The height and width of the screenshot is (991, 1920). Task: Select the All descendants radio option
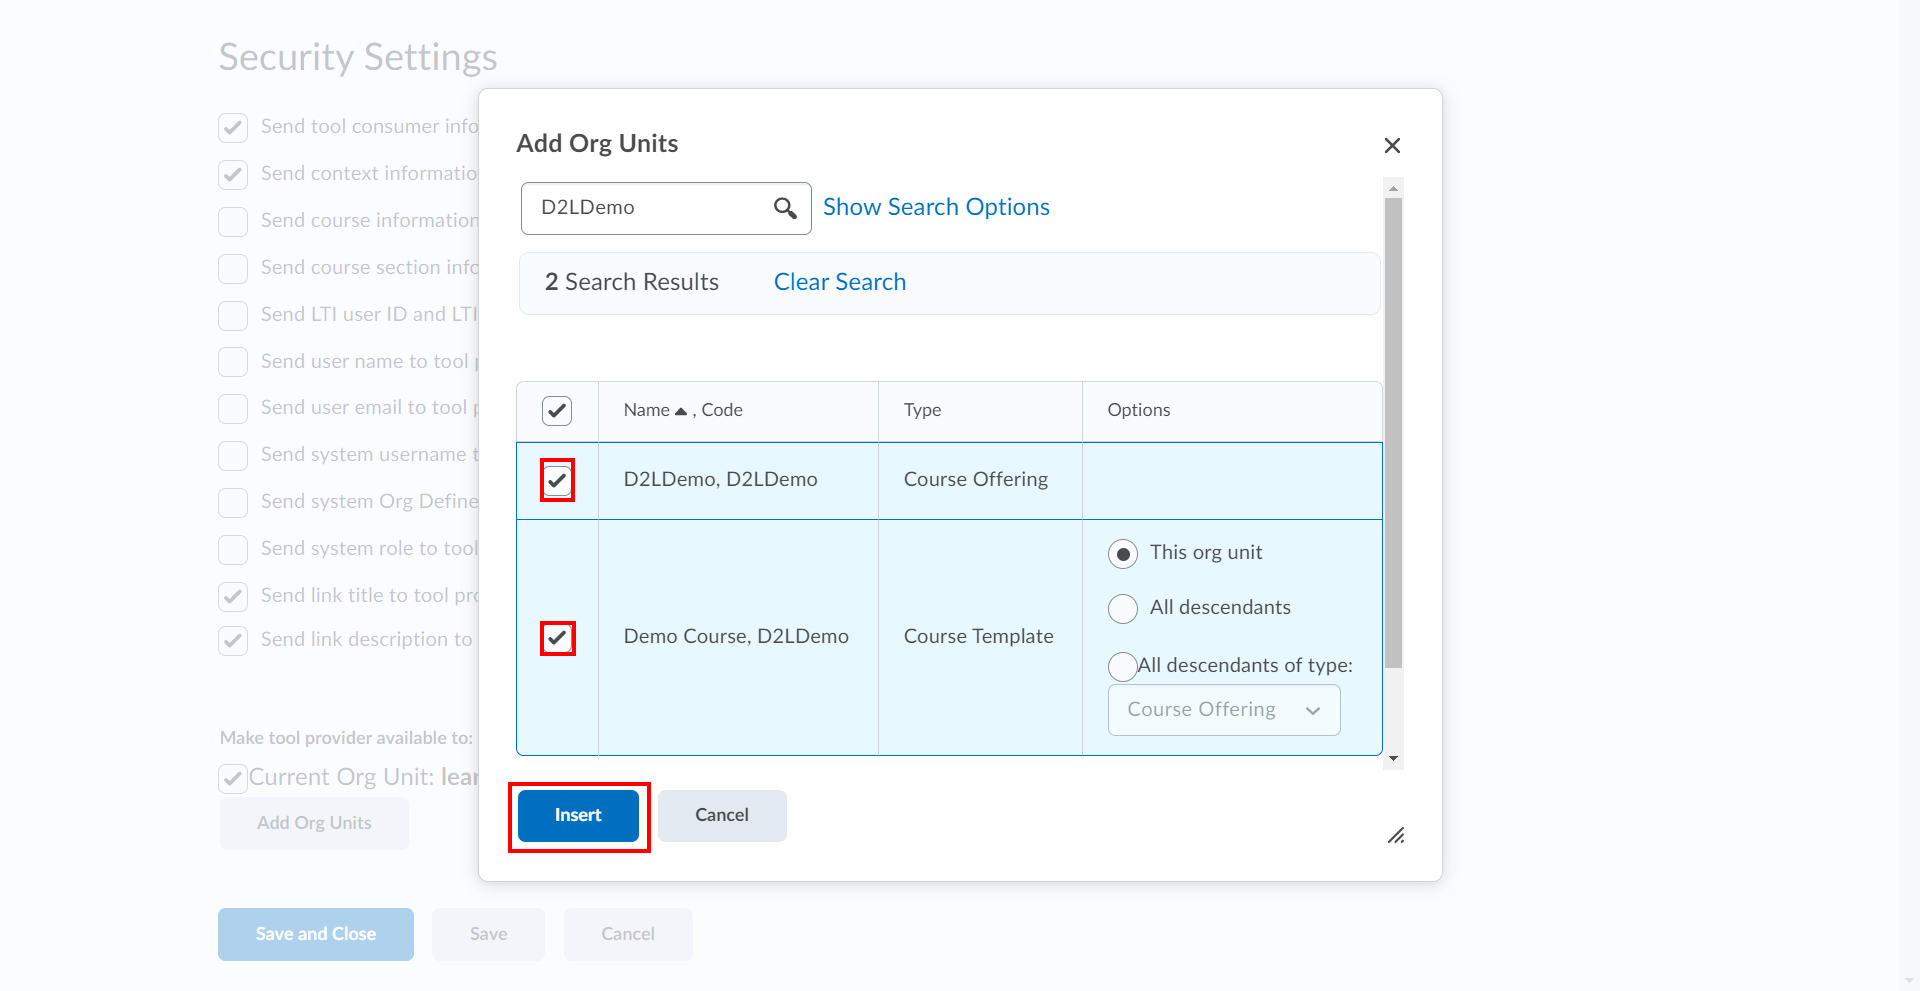[1123, 608]
